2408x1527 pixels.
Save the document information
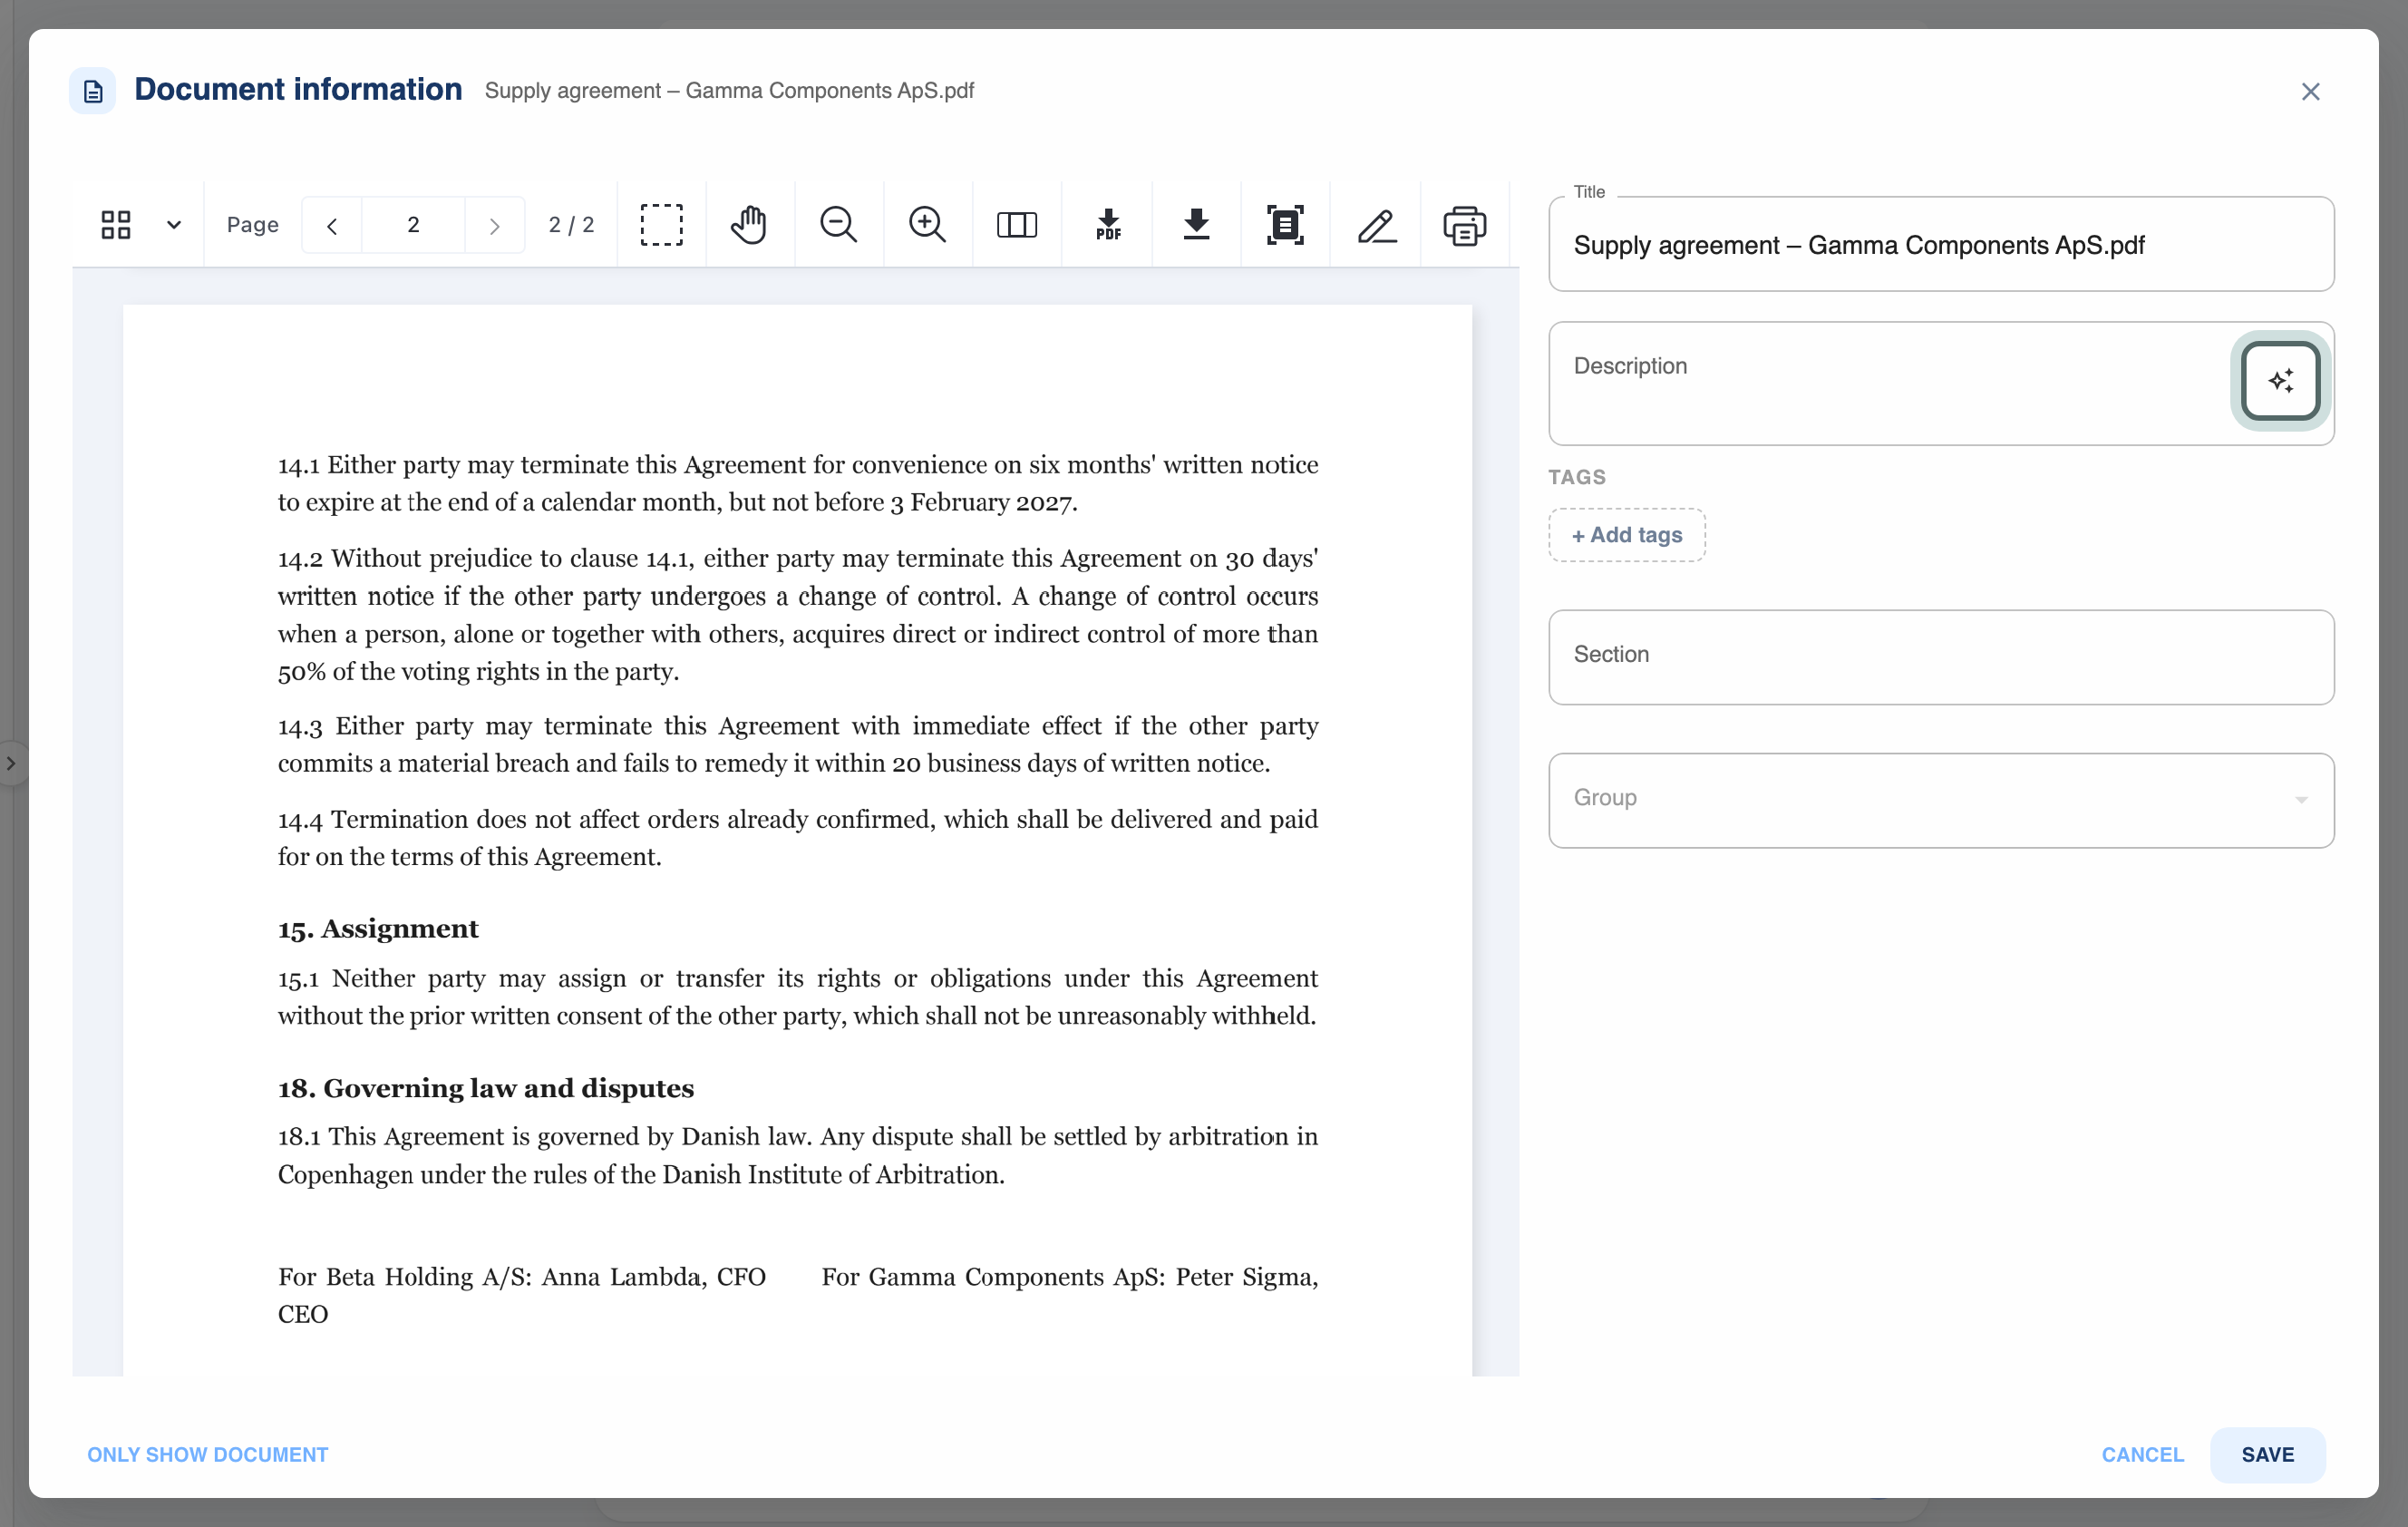click(x=2267, y=1454)
